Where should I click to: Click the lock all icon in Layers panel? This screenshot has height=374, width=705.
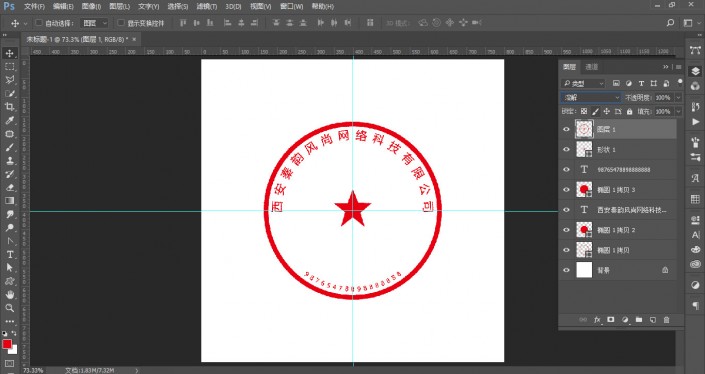[629, 111]
